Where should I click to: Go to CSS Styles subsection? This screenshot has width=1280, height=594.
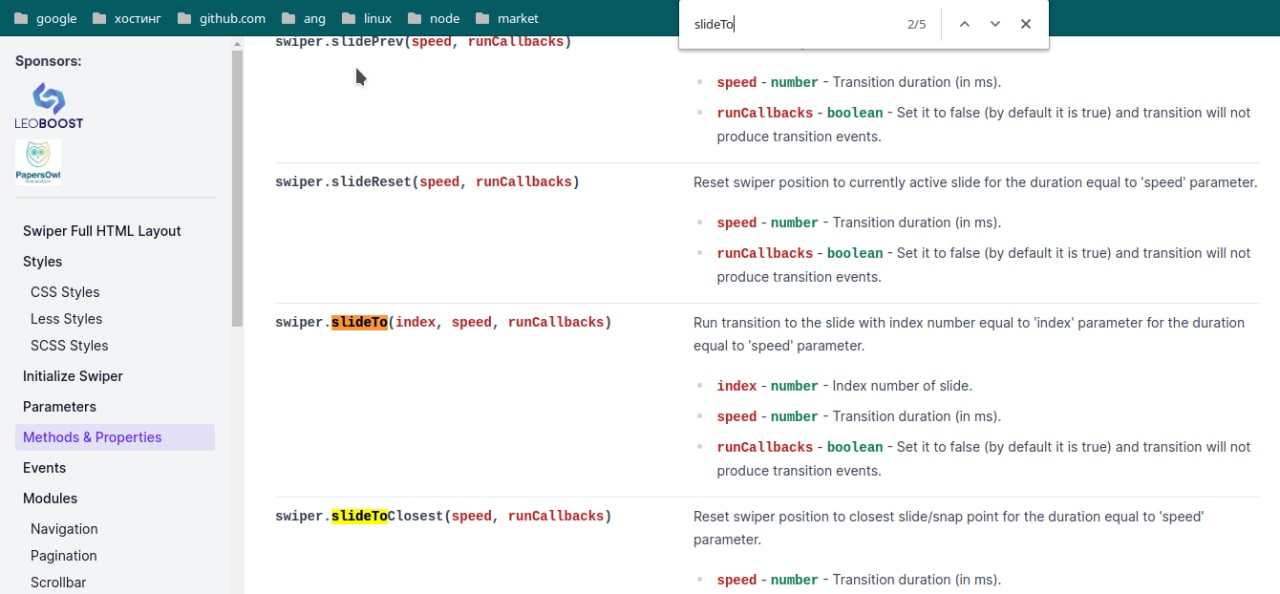coord(65,292)
